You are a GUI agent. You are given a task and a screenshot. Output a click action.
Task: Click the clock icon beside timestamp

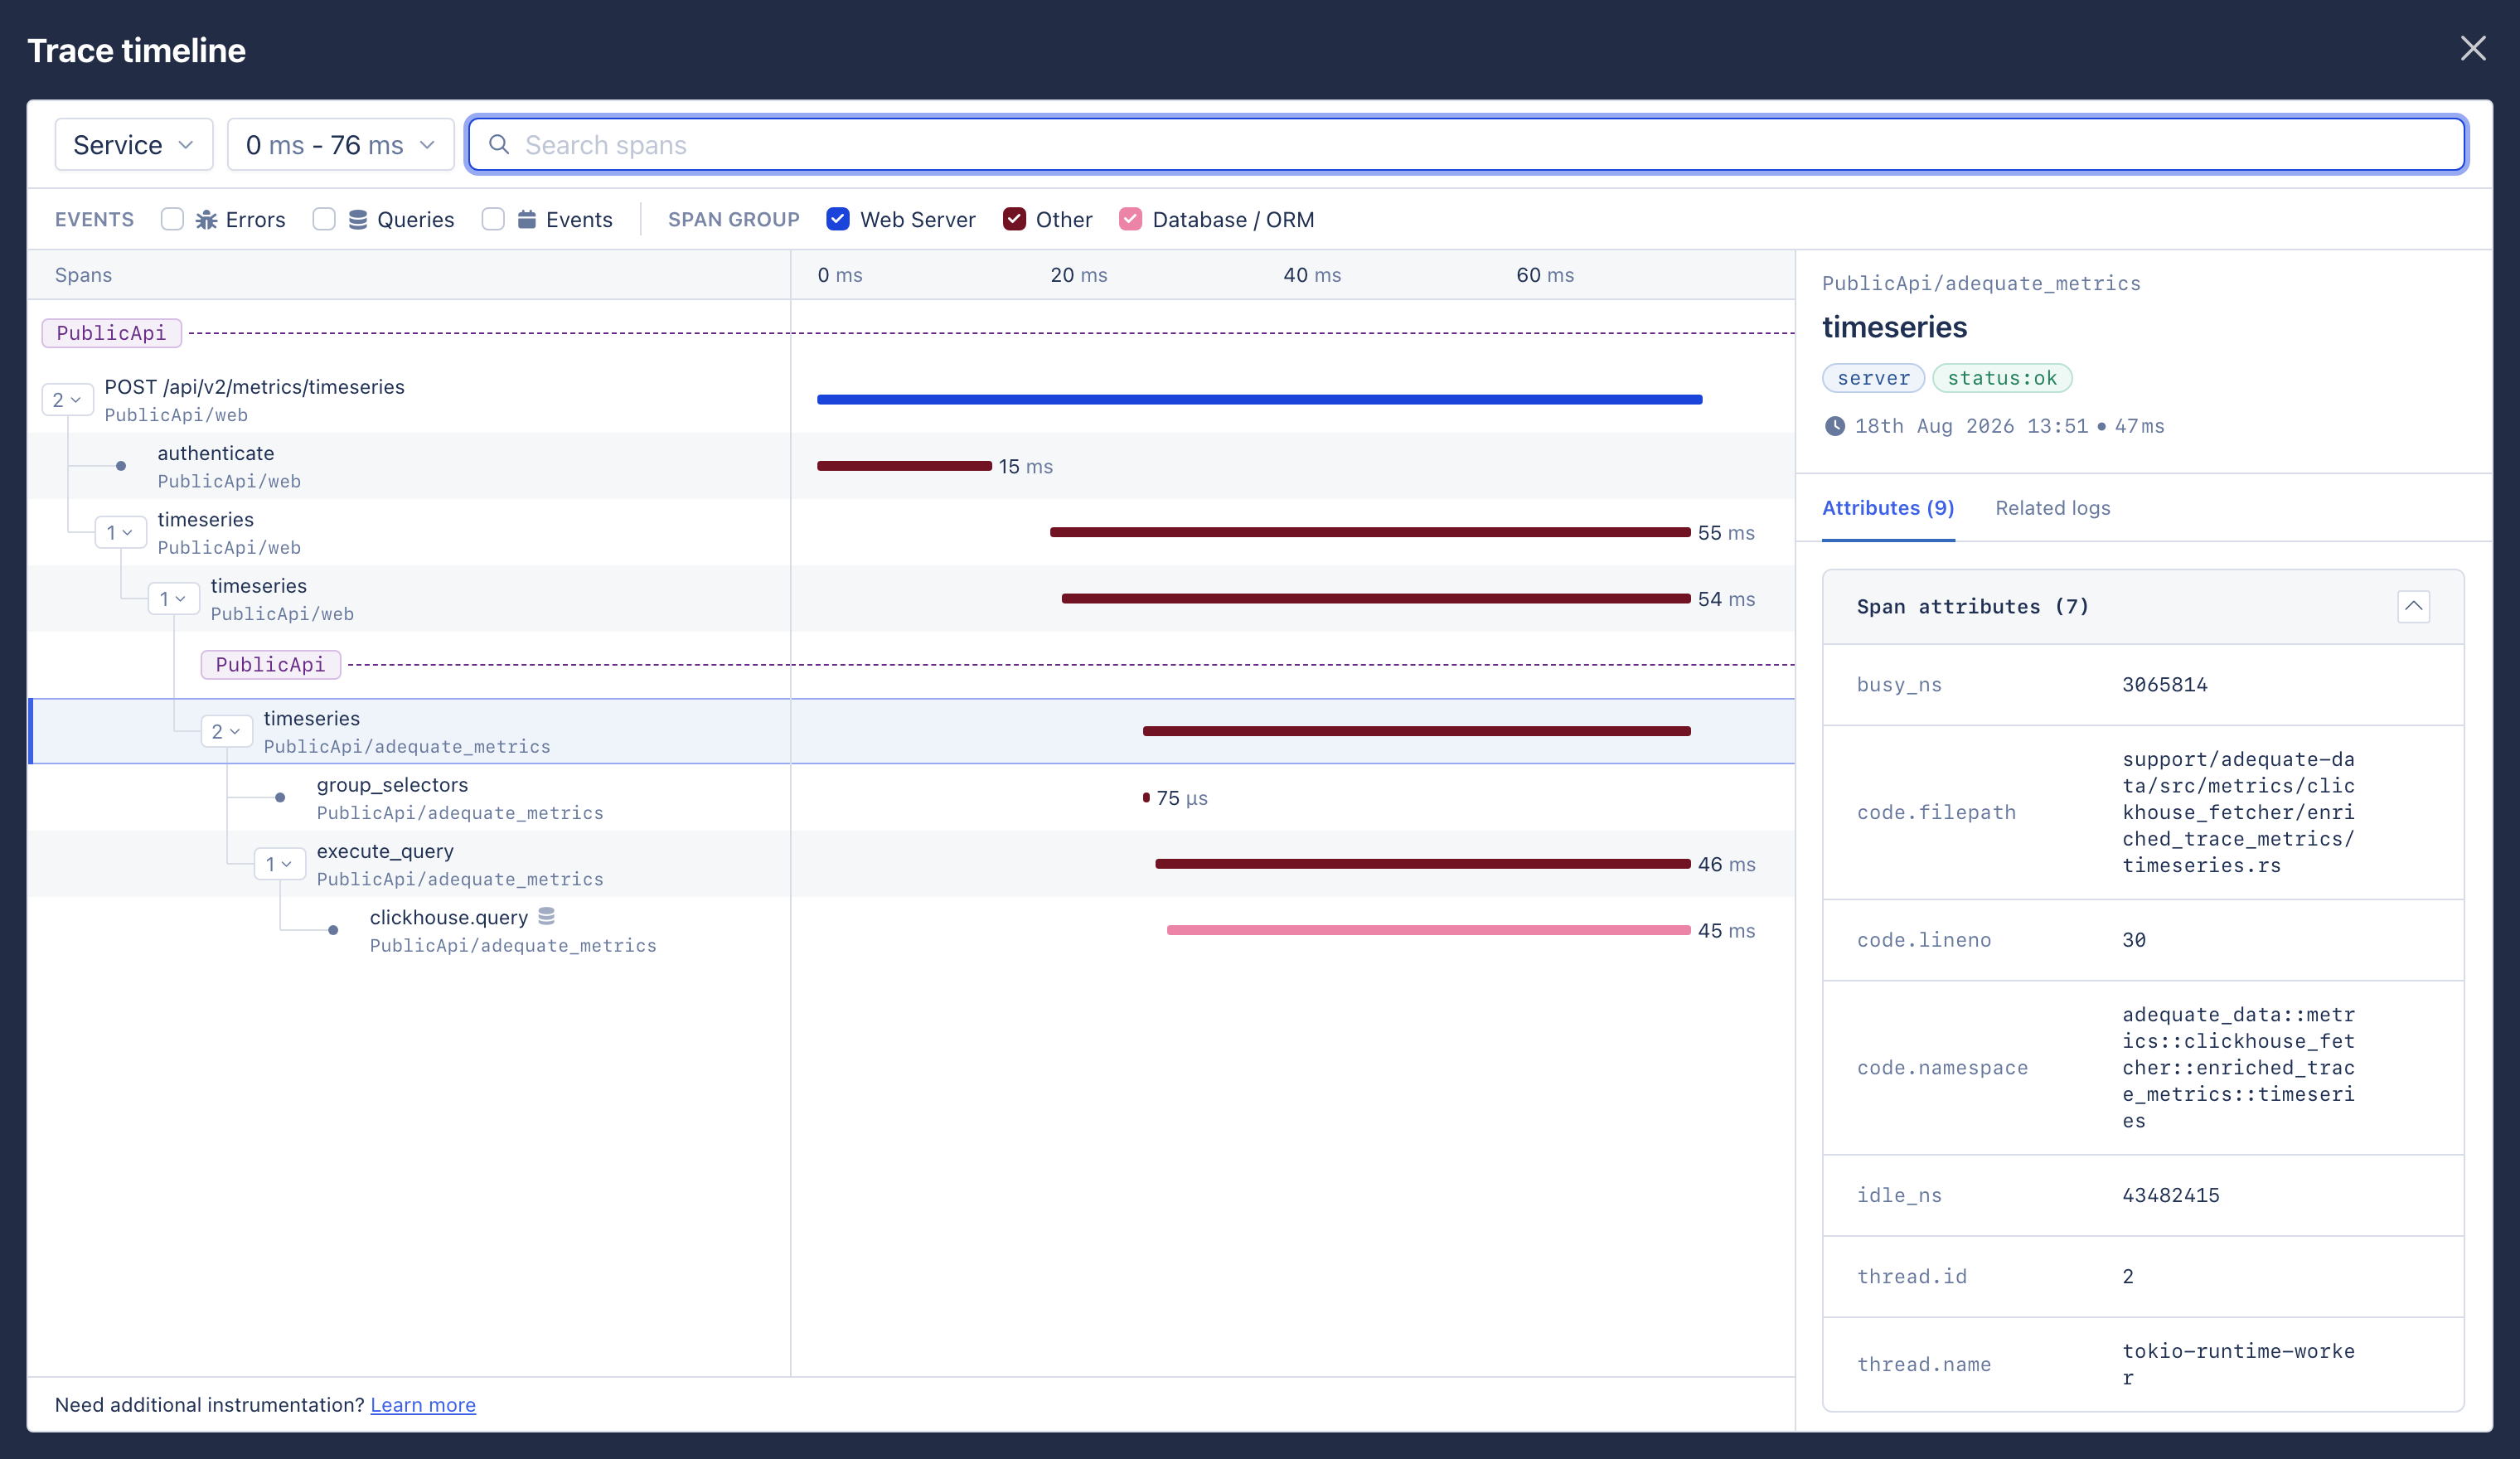coord(1834,426)
